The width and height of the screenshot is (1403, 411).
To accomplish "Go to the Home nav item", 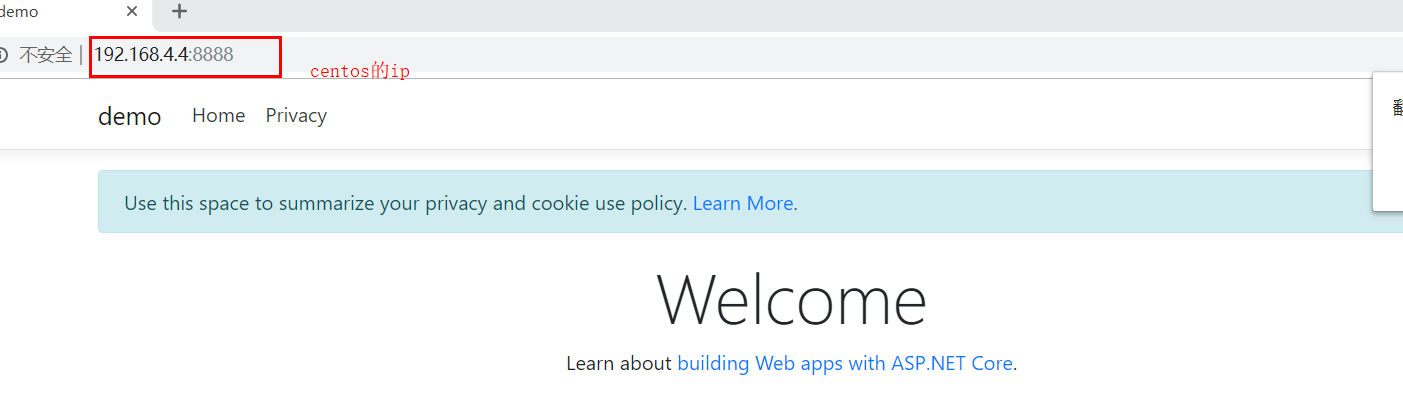I will pyautogui.click(x=218, y=116).
